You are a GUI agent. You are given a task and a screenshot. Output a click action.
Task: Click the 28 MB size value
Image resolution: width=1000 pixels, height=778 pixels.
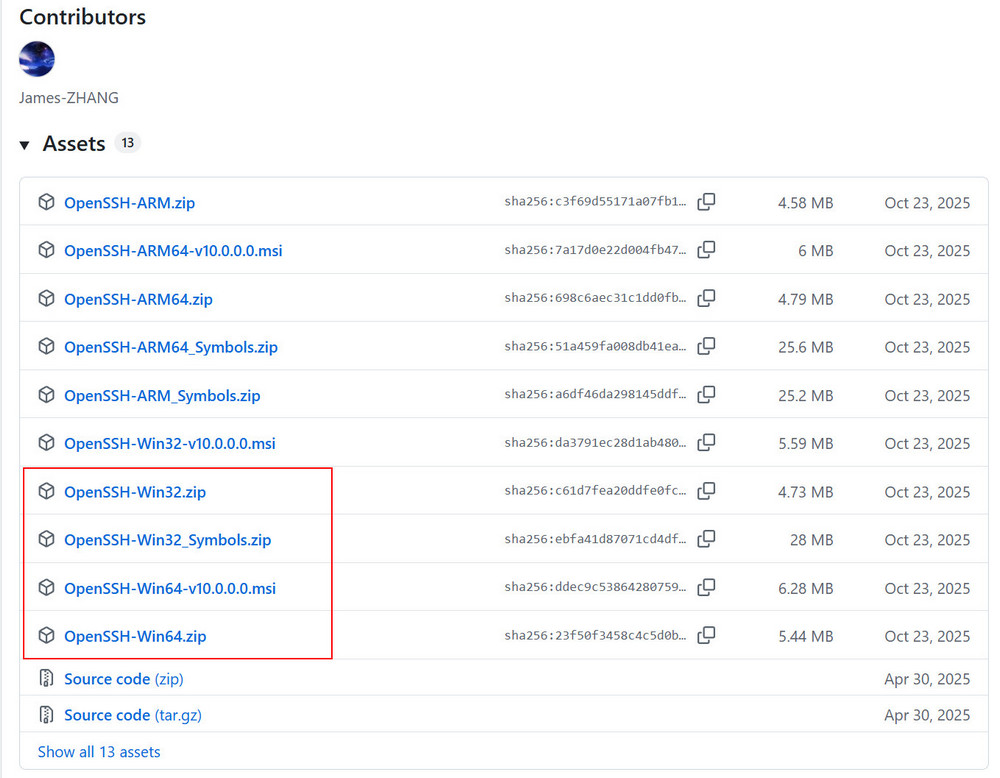pos(811,539)
